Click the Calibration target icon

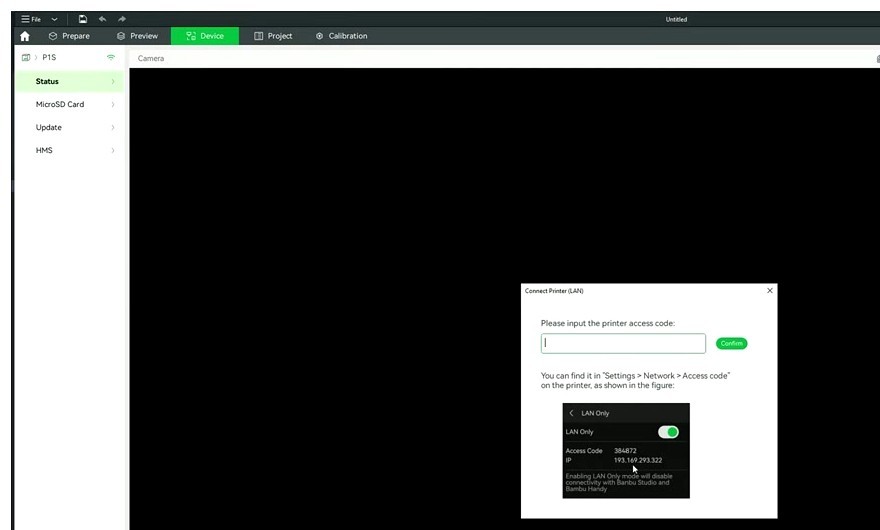point(319,36)
